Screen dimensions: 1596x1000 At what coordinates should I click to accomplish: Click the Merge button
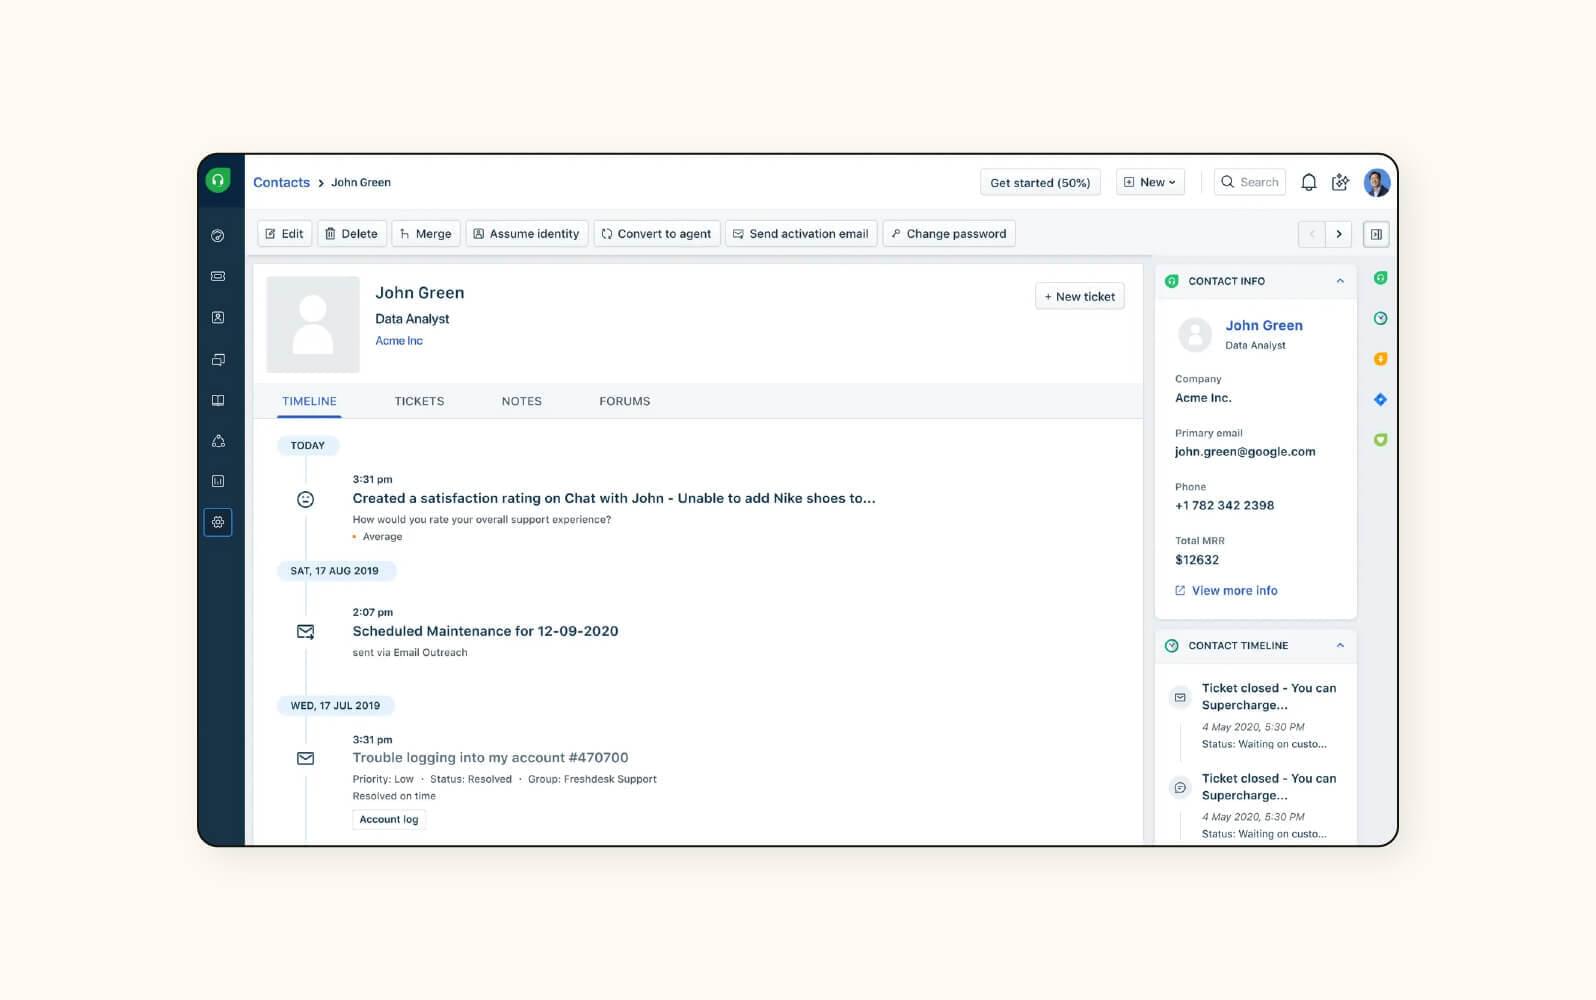pos(426,234)
